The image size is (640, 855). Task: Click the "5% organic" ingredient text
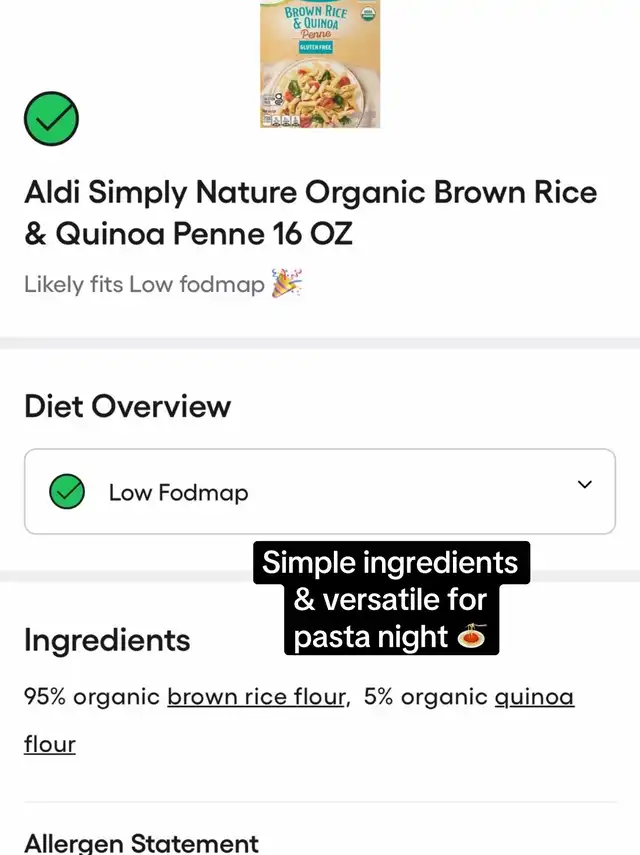click(426, 697)
